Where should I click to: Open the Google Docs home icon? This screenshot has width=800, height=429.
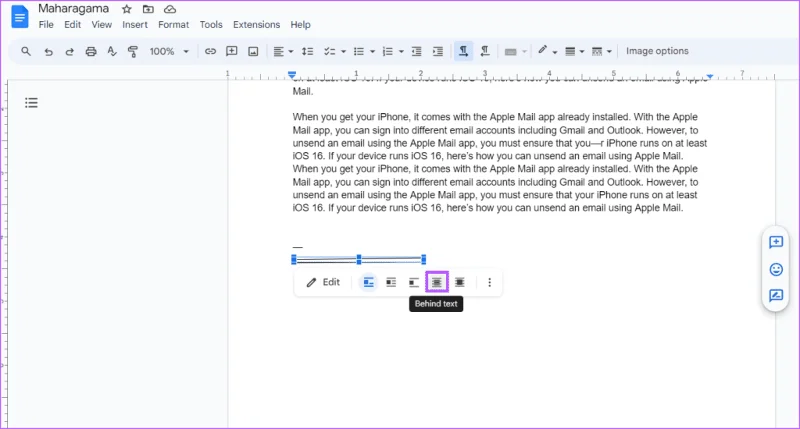(x=20, y=17)
